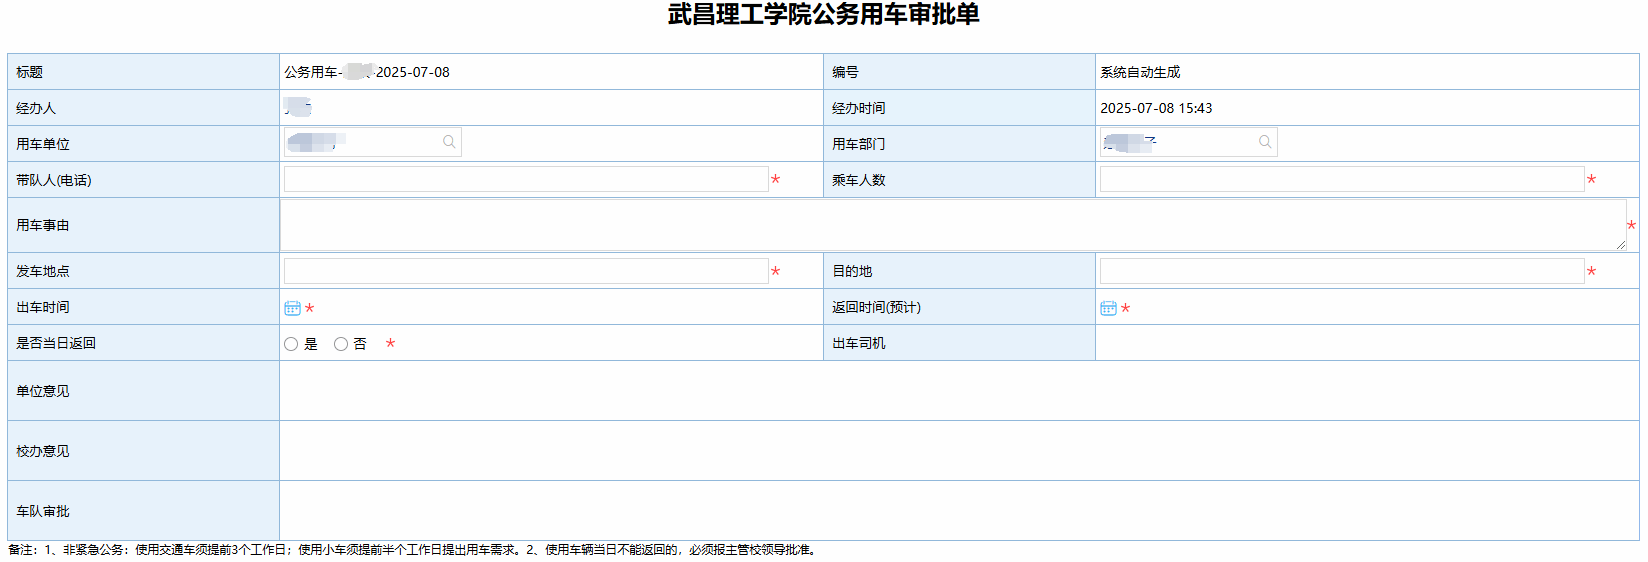Focus the 用车事由 text area
1648x562 pixels.
[x=952, y=225]
